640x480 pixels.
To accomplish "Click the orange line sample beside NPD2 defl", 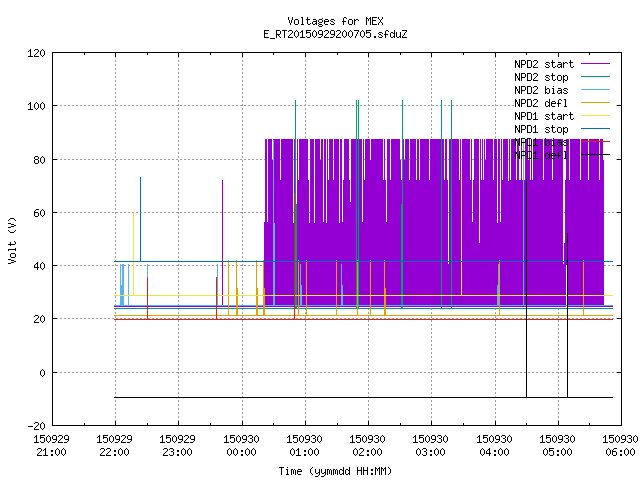I will (595, 102).
